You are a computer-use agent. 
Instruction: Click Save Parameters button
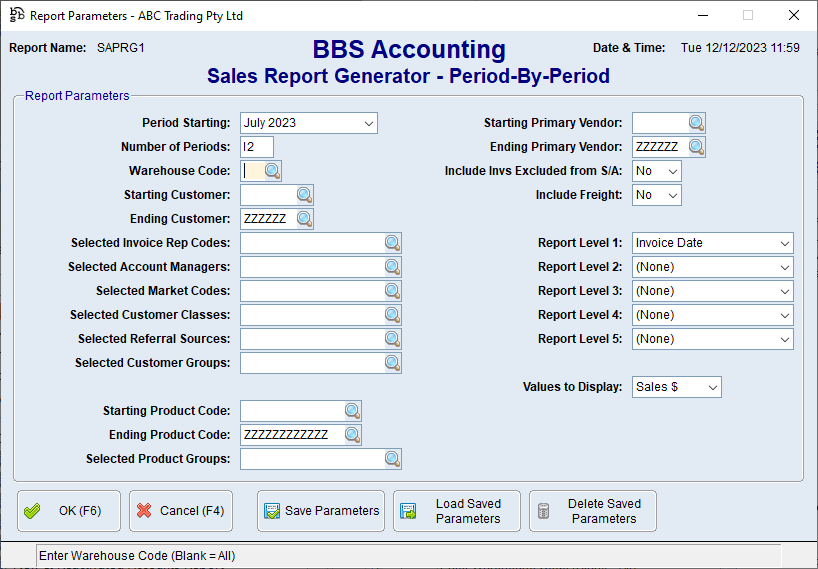(x=321, y=511)
